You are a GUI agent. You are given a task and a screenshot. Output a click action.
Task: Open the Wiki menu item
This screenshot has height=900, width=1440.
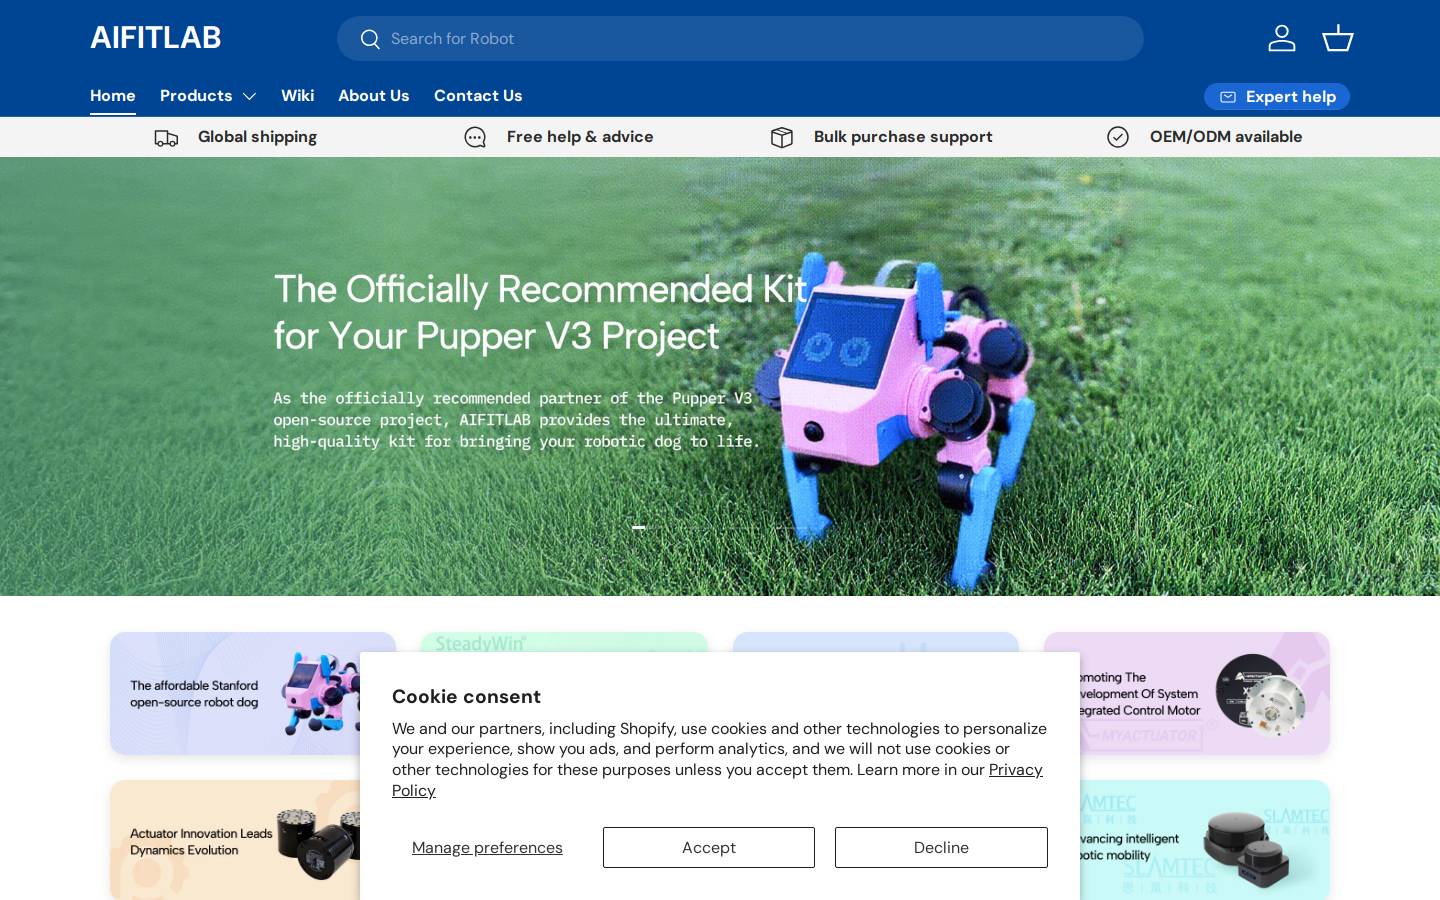click(297, 96)
